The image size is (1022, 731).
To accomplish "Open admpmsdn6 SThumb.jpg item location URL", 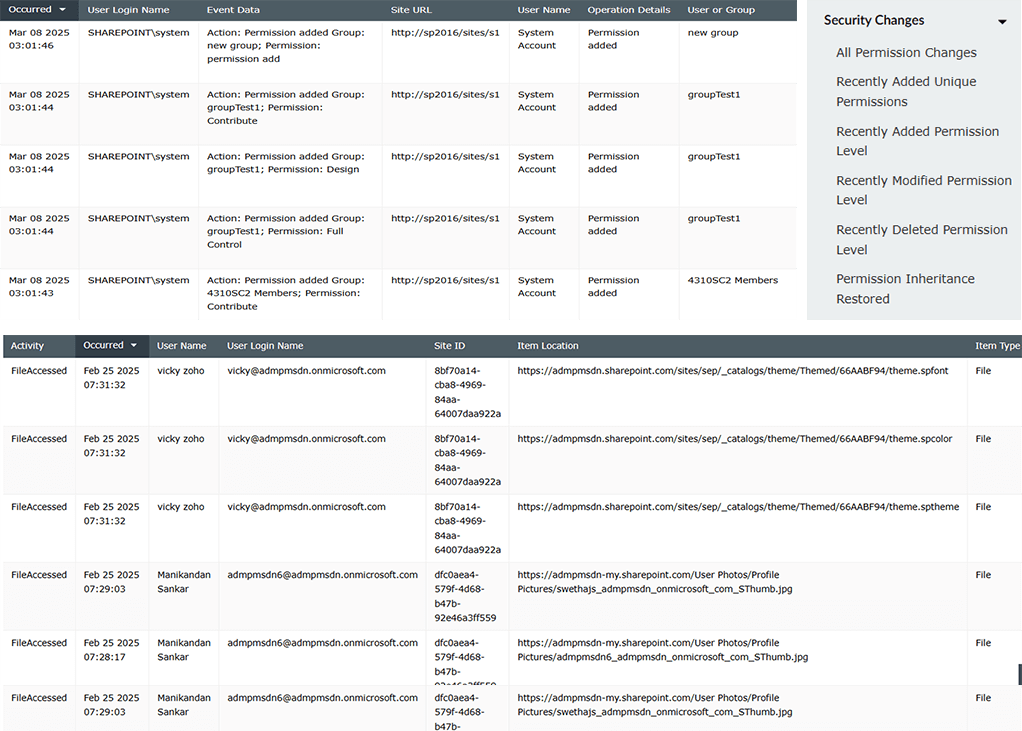I will point(662,650).
